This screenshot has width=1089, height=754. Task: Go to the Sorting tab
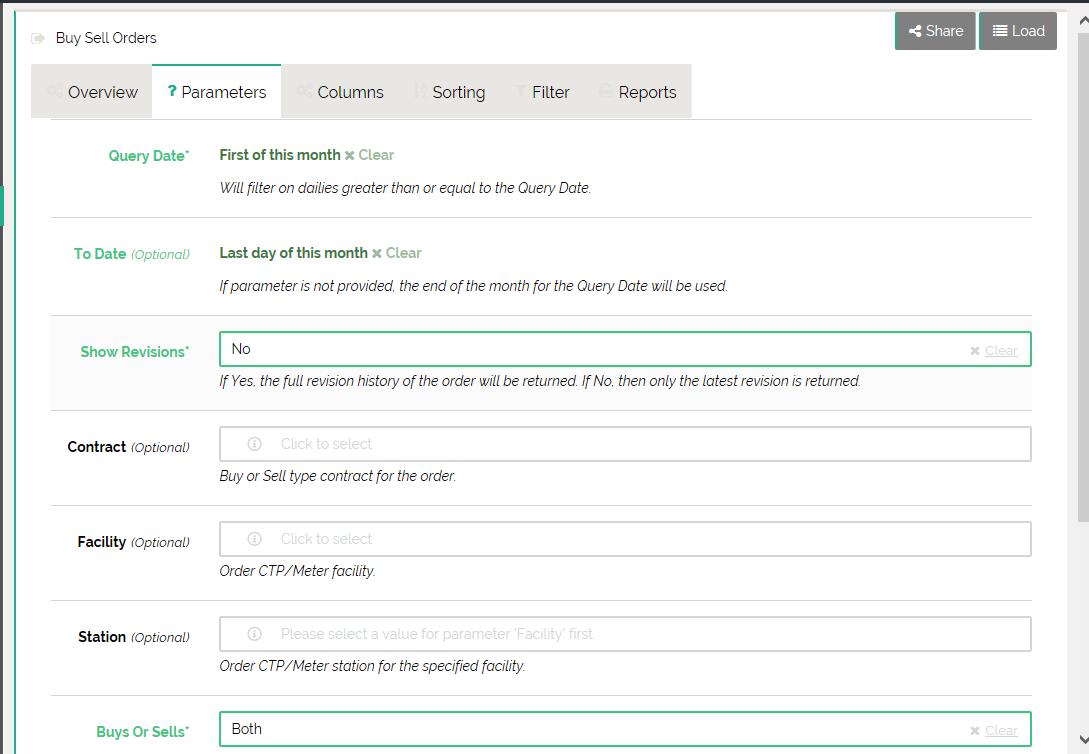click(449, 92)
